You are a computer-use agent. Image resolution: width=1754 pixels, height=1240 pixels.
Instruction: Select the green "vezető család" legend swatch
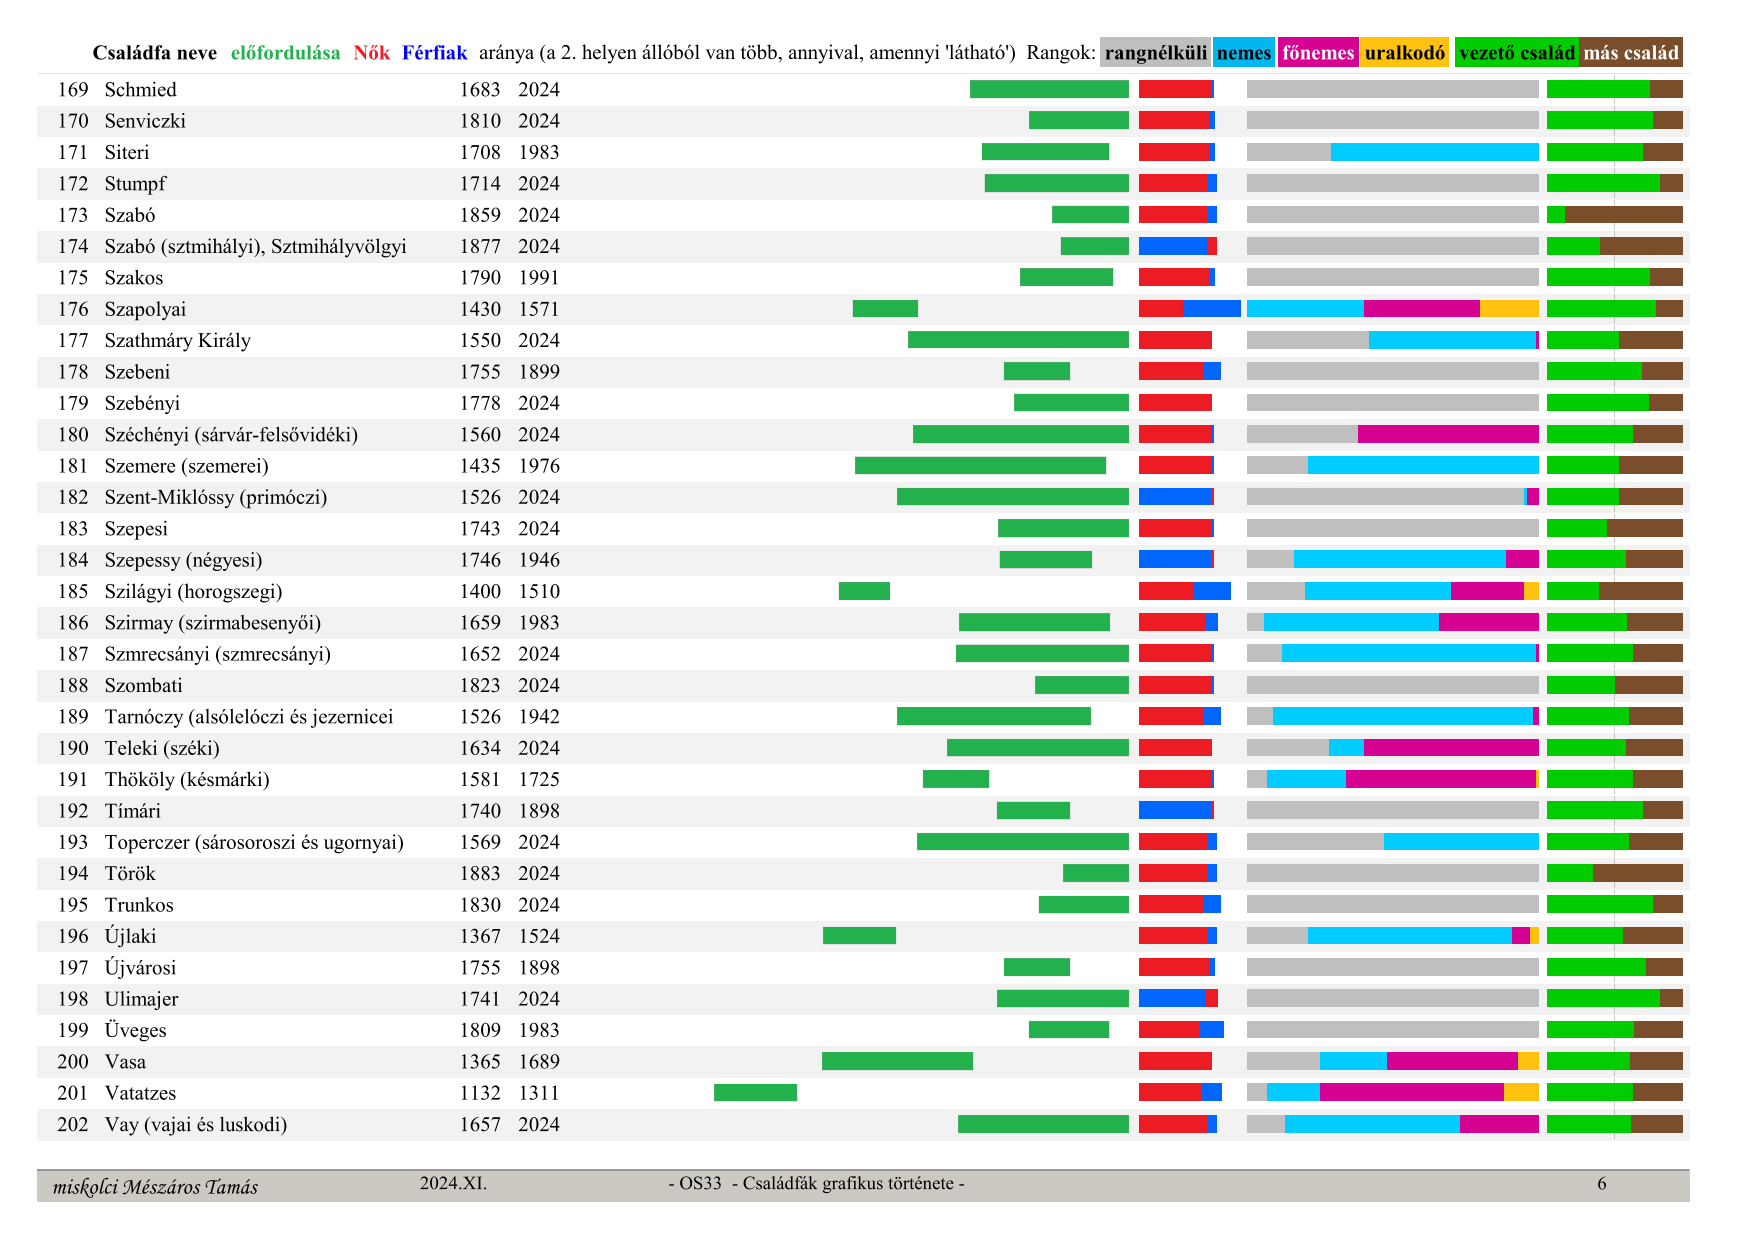[1516, 53]
